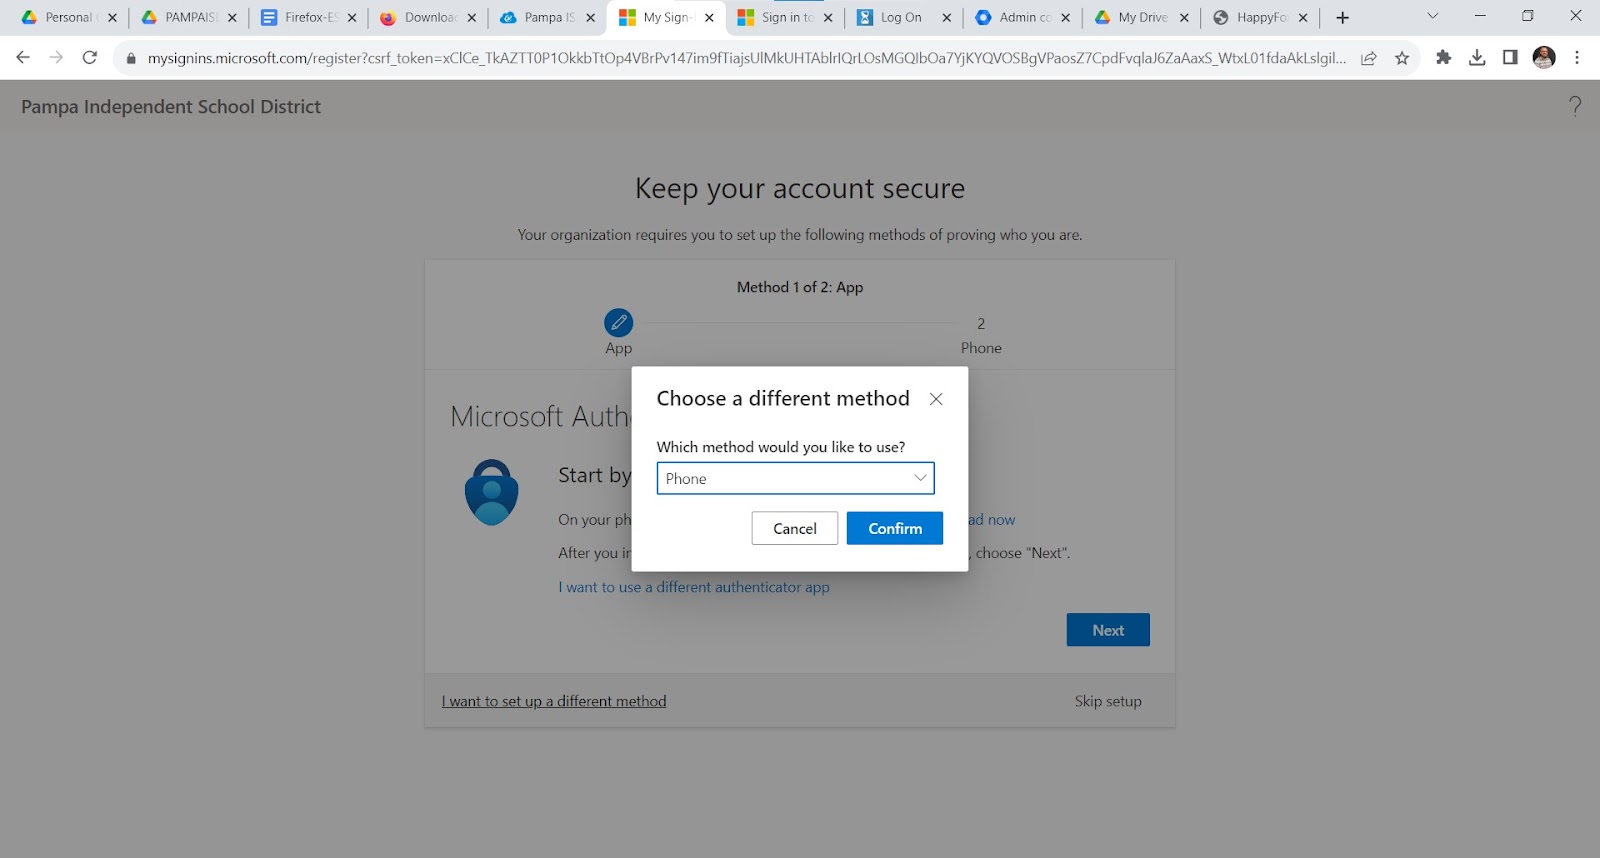Click the address bar URL
The width and height of the screenshot is (1600, 858).
[746, 58]
